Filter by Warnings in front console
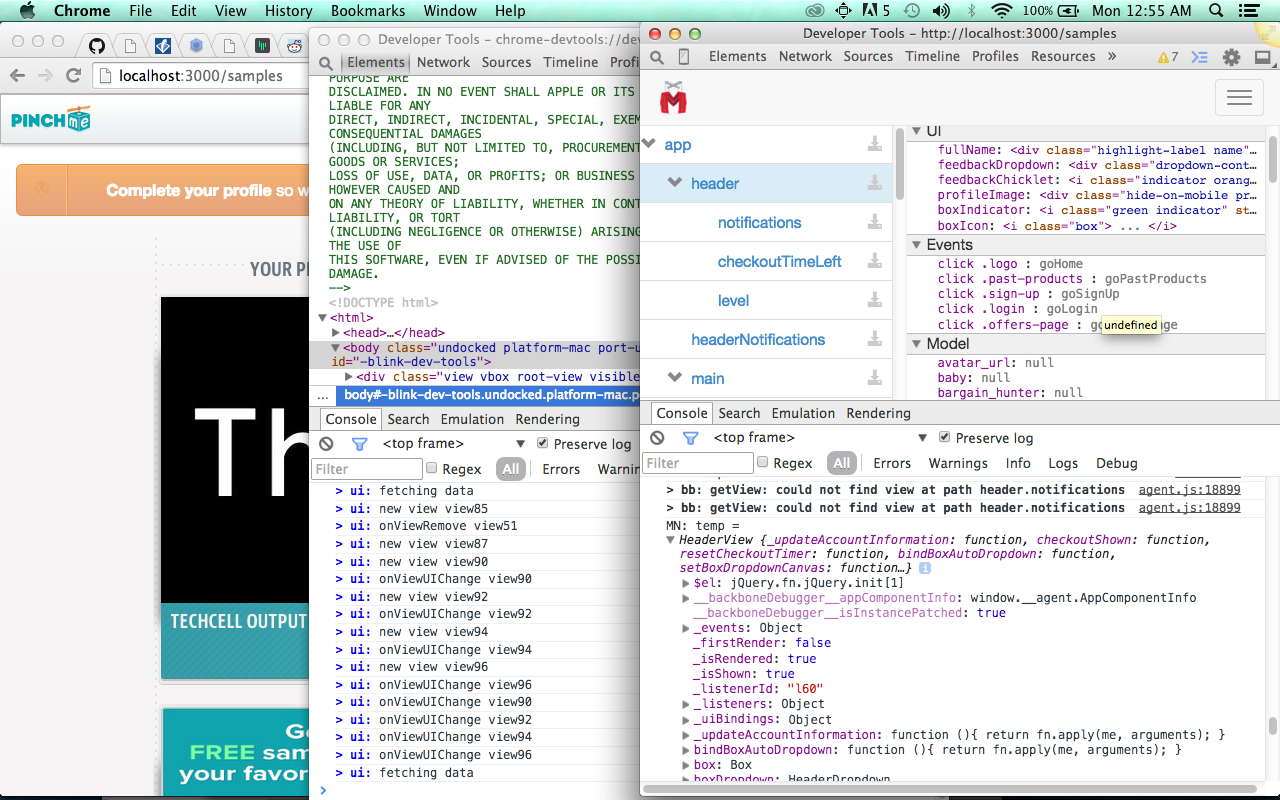The image size is (1280, 800). click(958, 463)
